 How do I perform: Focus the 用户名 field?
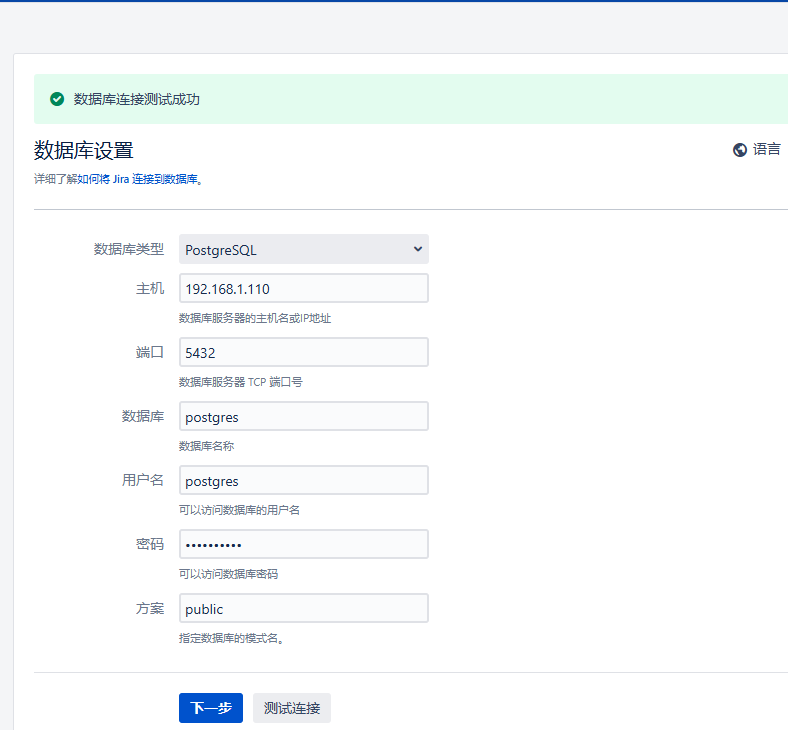(x=304, y=480)
